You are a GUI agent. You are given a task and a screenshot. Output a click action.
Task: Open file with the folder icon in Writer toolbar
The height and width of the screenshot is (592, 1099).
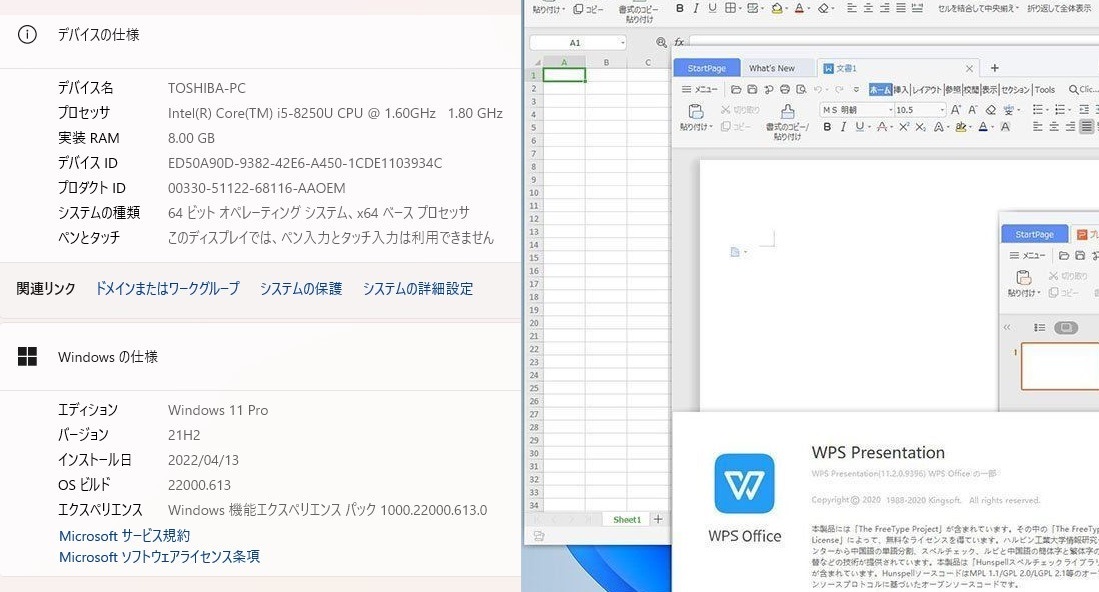click(735, 90)
